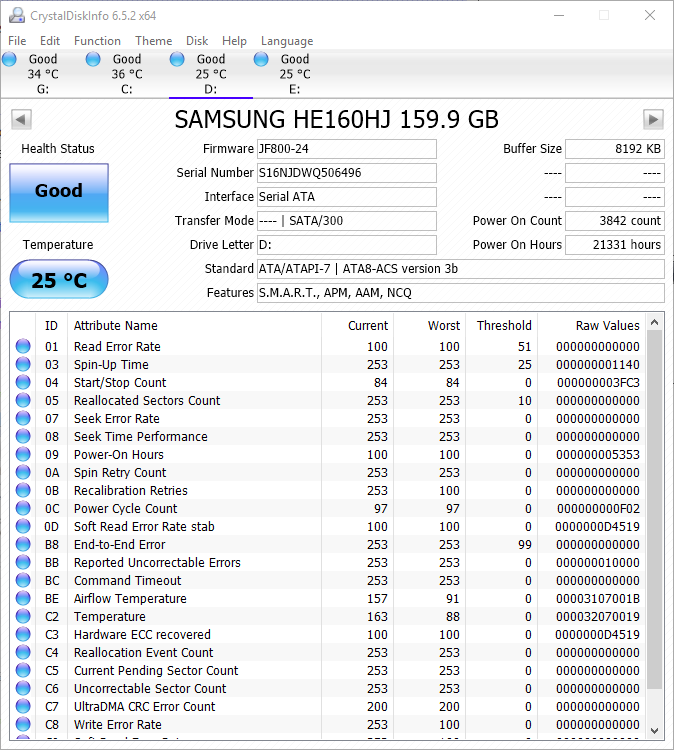Click the scrollbar down arrow in attribute list
This screenshot has height=750, width=674.
point(654,730)
